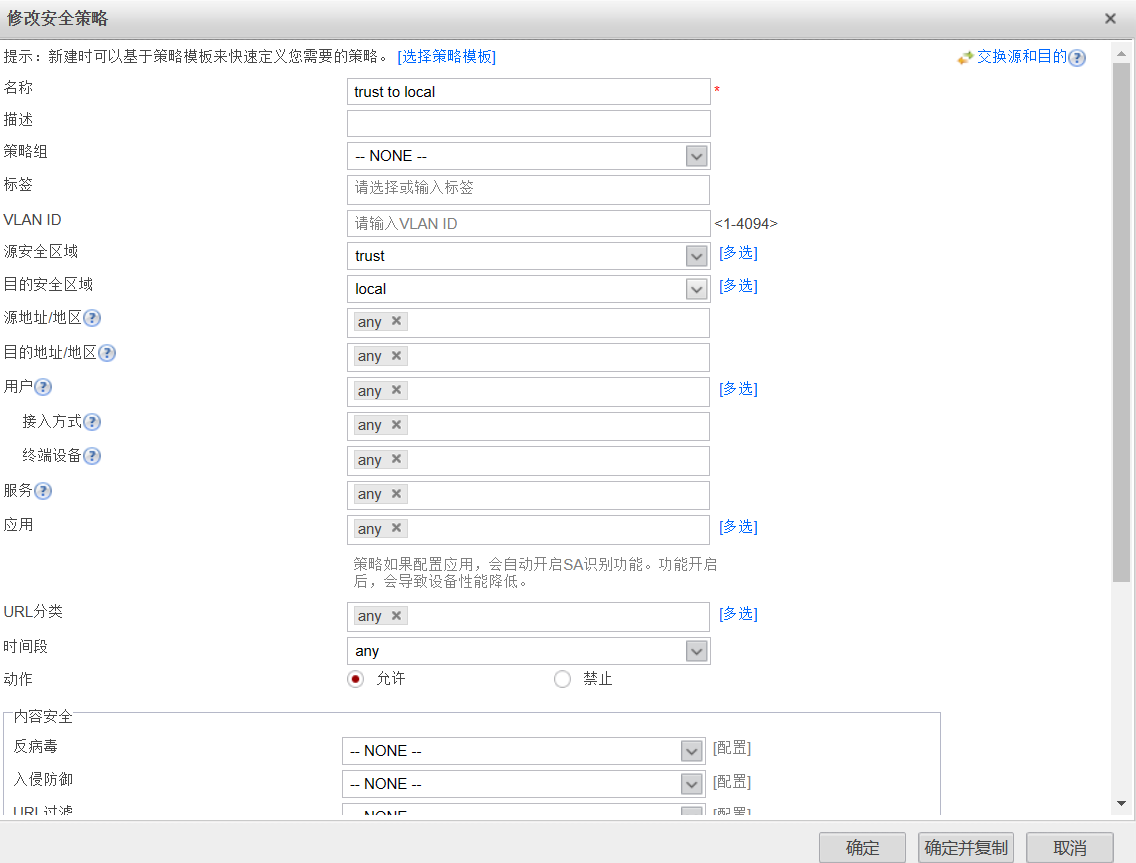Open help icon next to 服务
Image resolution: width=1136 pixels, height=863 pixels.
(x=43, y=491)
